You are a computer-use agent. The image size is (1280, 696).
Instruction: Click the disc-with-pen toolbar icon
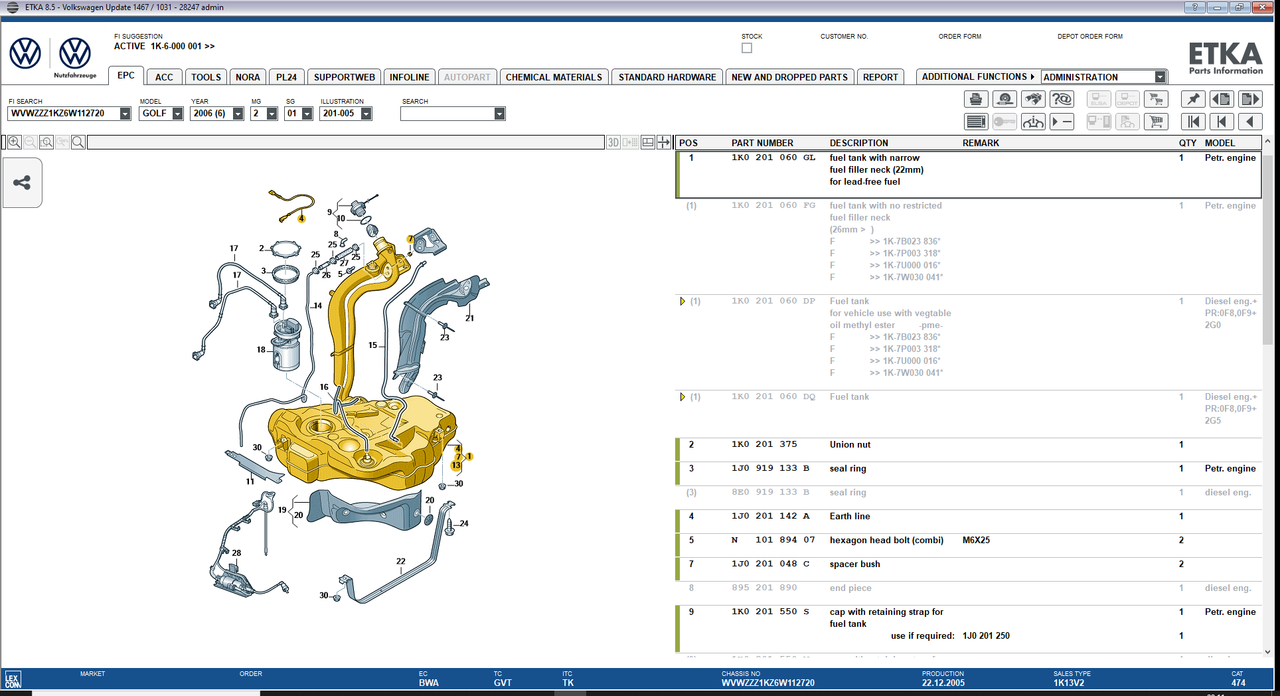1005,99
